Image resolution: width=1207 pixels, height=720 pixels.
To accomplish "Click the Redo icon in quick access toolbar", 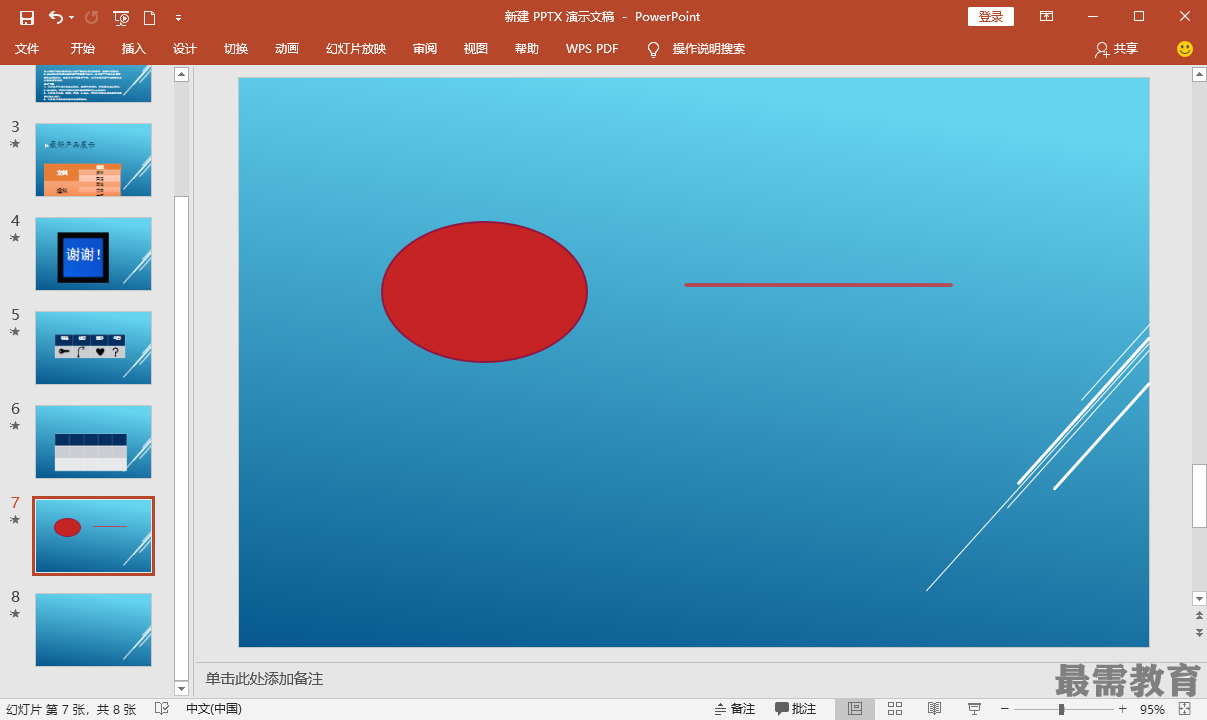I will point(91,17).
